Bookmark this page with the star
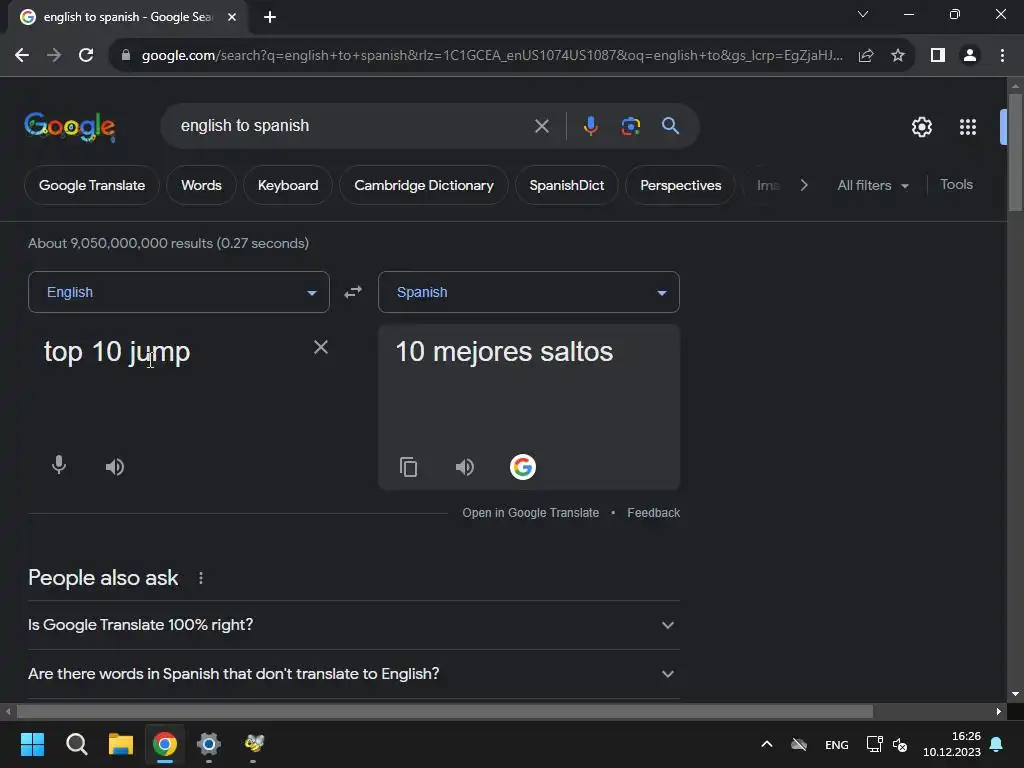The image size is (1024, 768). pyautogui.click(x=898, y=56)
